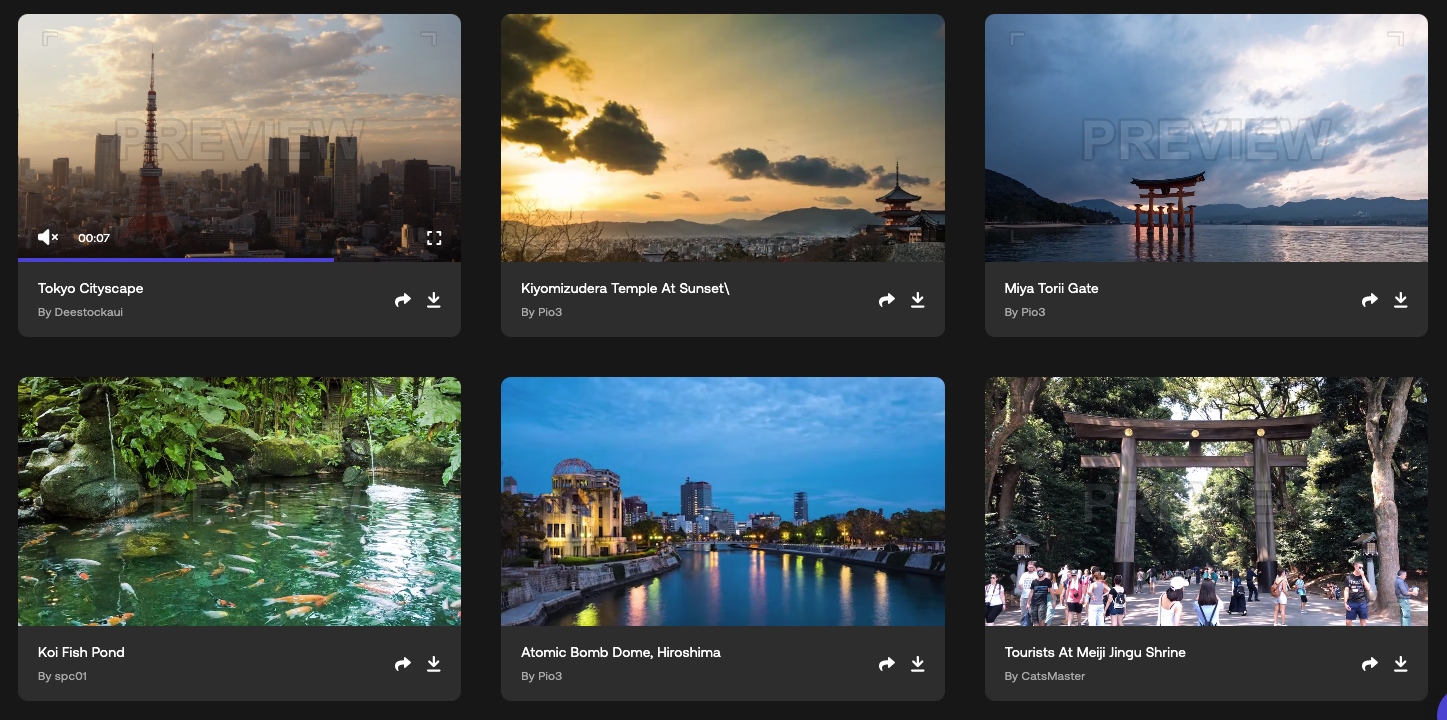Unmute the Tokyo Cityscape preview
The width and height of the screenshot is (1447, 720).
[x=48, y=238]
